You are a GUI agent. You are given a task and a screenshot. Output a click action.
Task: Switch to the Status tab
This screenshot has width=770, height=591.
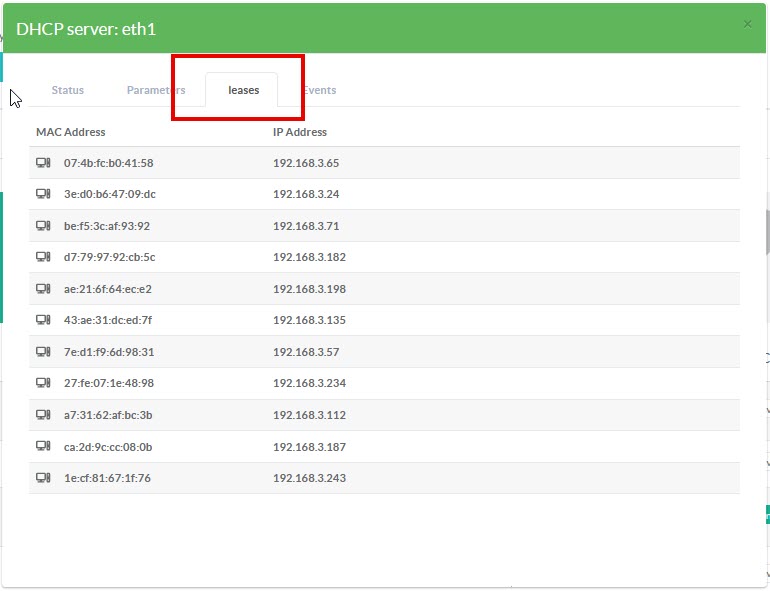click(x=68, y=90)
